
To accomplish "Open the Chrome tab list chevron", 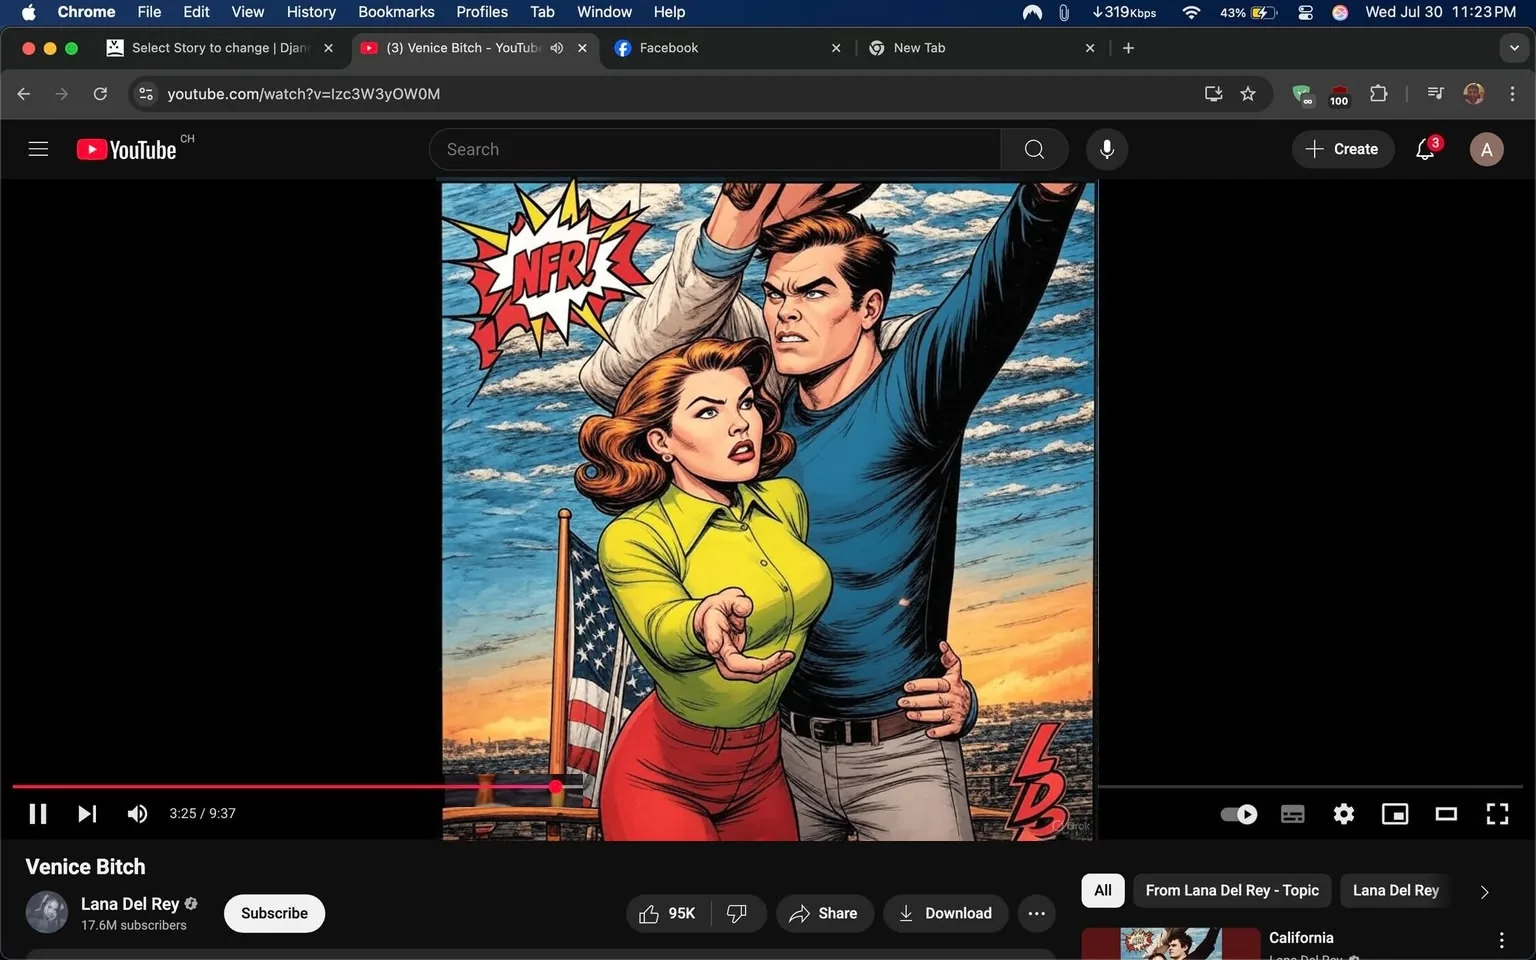I will [1513, 47].
